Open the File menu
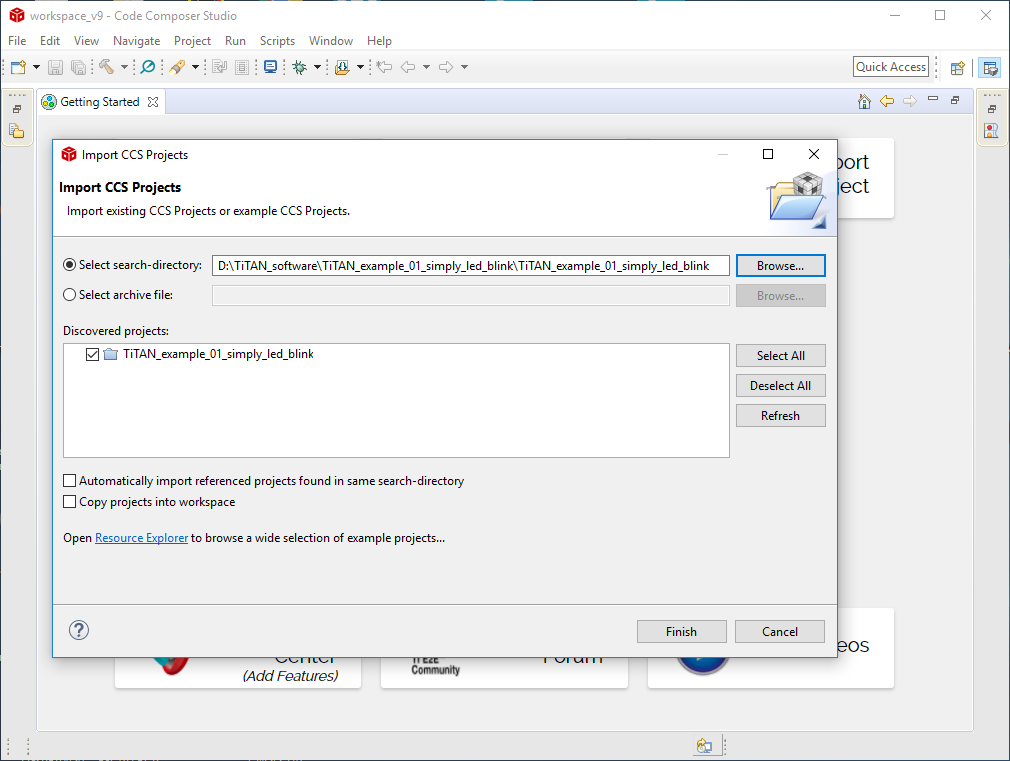The width and height of the screenshot is (1010, 761). (17, 41)
